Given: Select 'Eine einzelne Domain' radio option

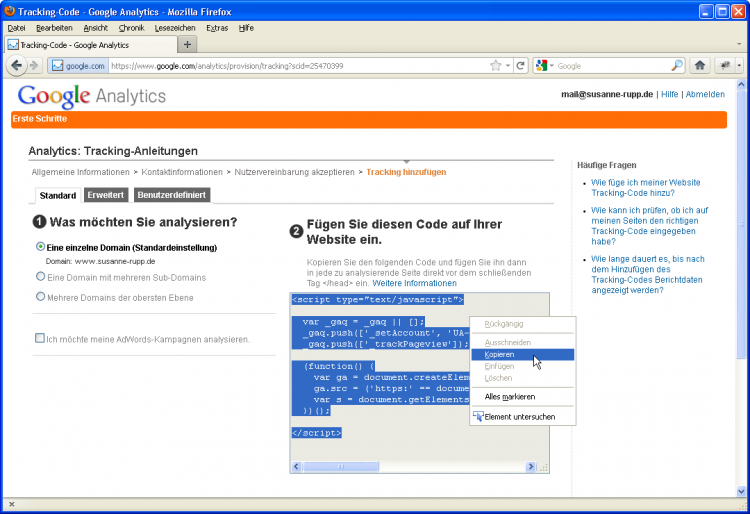Looking at the screenshot, I should coord(40,246).
